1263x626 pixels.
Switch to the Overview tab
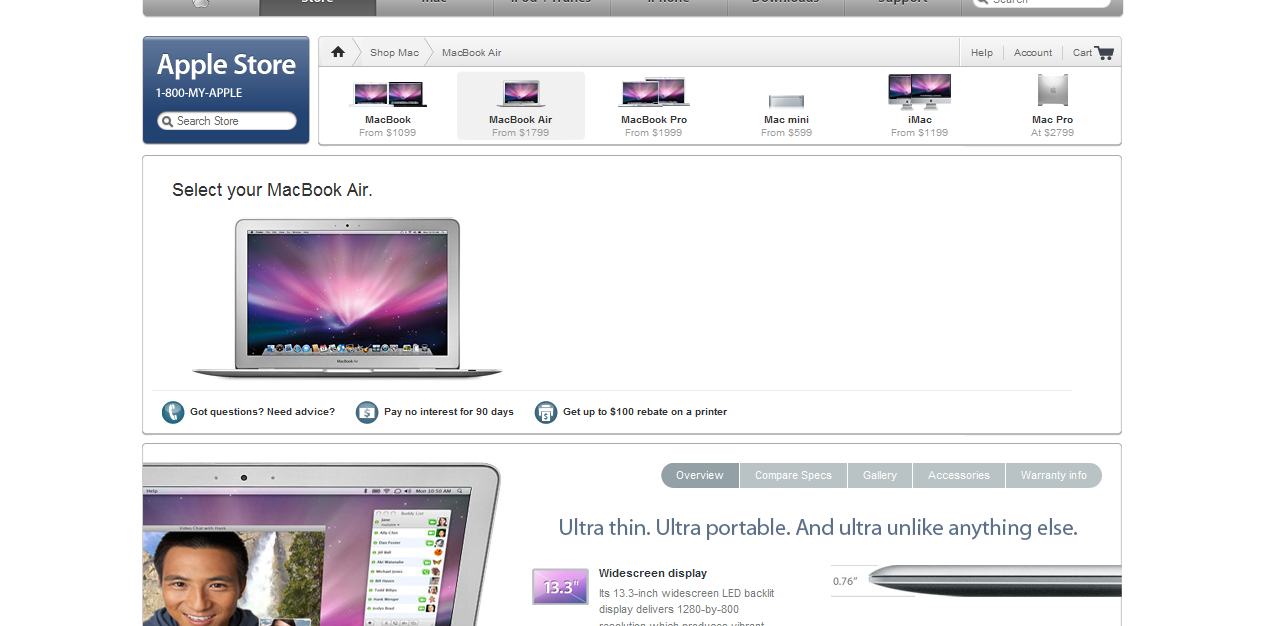point(700,476)
